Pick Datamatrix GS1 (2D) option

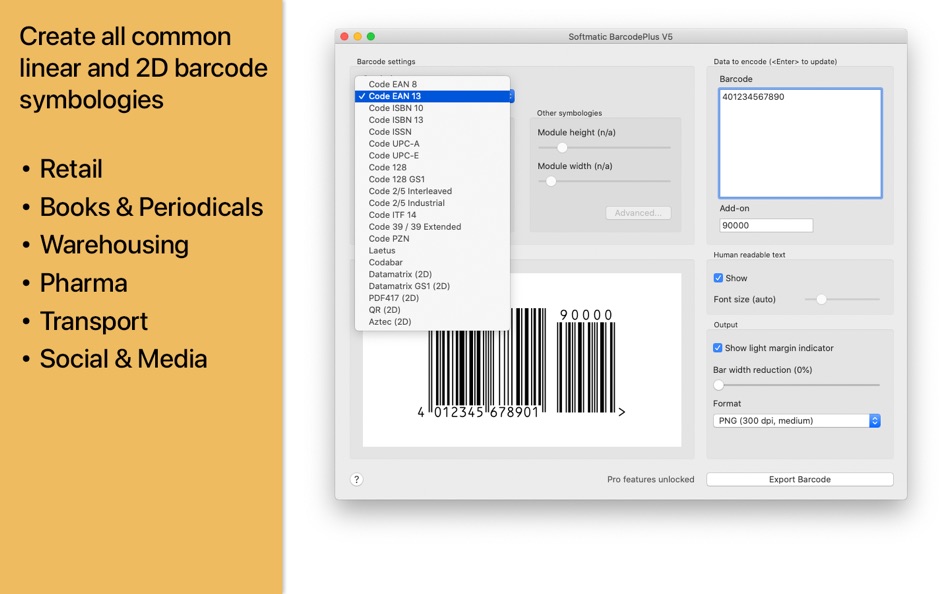433,286
